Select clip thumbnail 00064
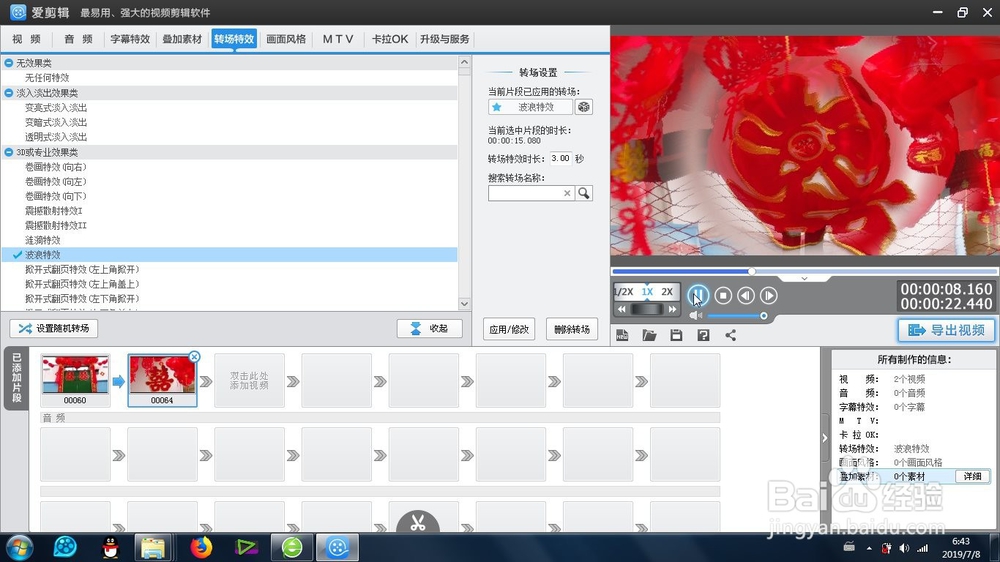This screenshot has width=1000, height=562. tap(162, 381)
